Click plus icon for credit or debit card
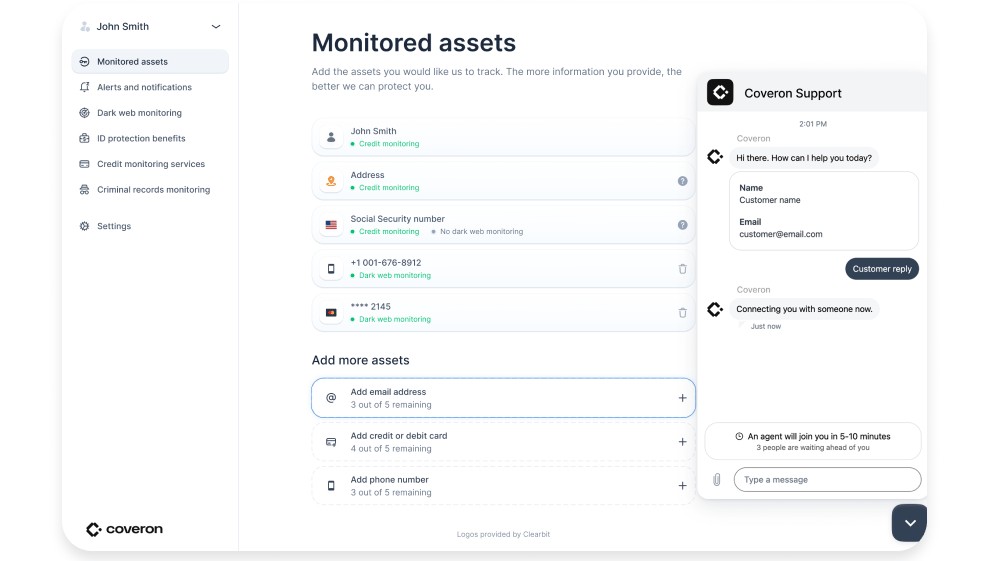Screen dimensions: 998x561 pos(682,442)
